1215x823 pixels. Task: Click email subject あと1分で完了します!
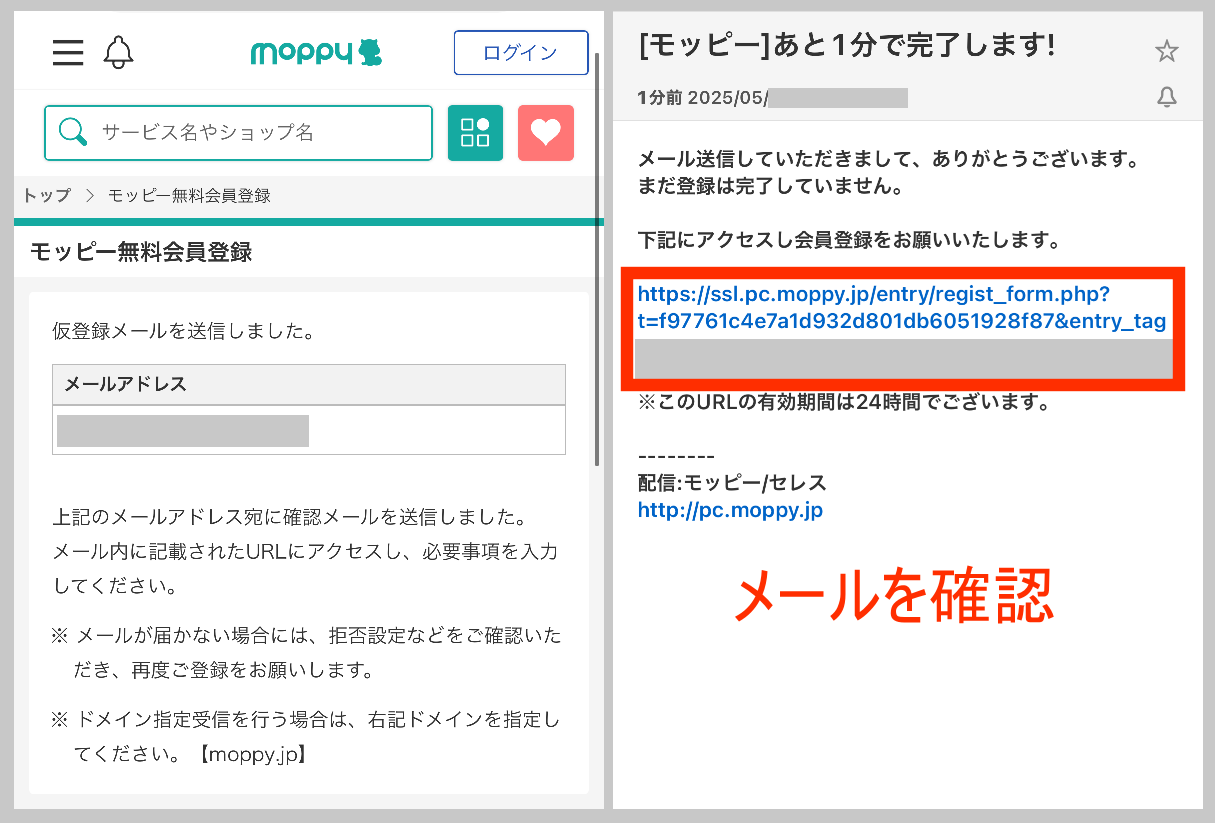coord(846,45)
